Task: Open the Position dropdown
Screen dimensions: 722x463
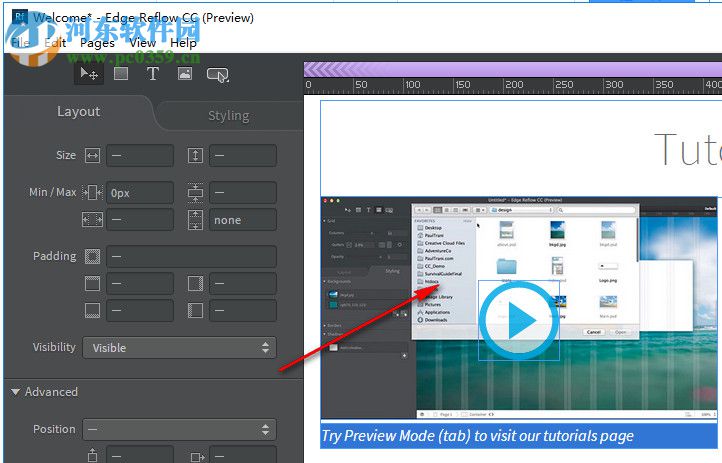Action: tap(180, 429)
